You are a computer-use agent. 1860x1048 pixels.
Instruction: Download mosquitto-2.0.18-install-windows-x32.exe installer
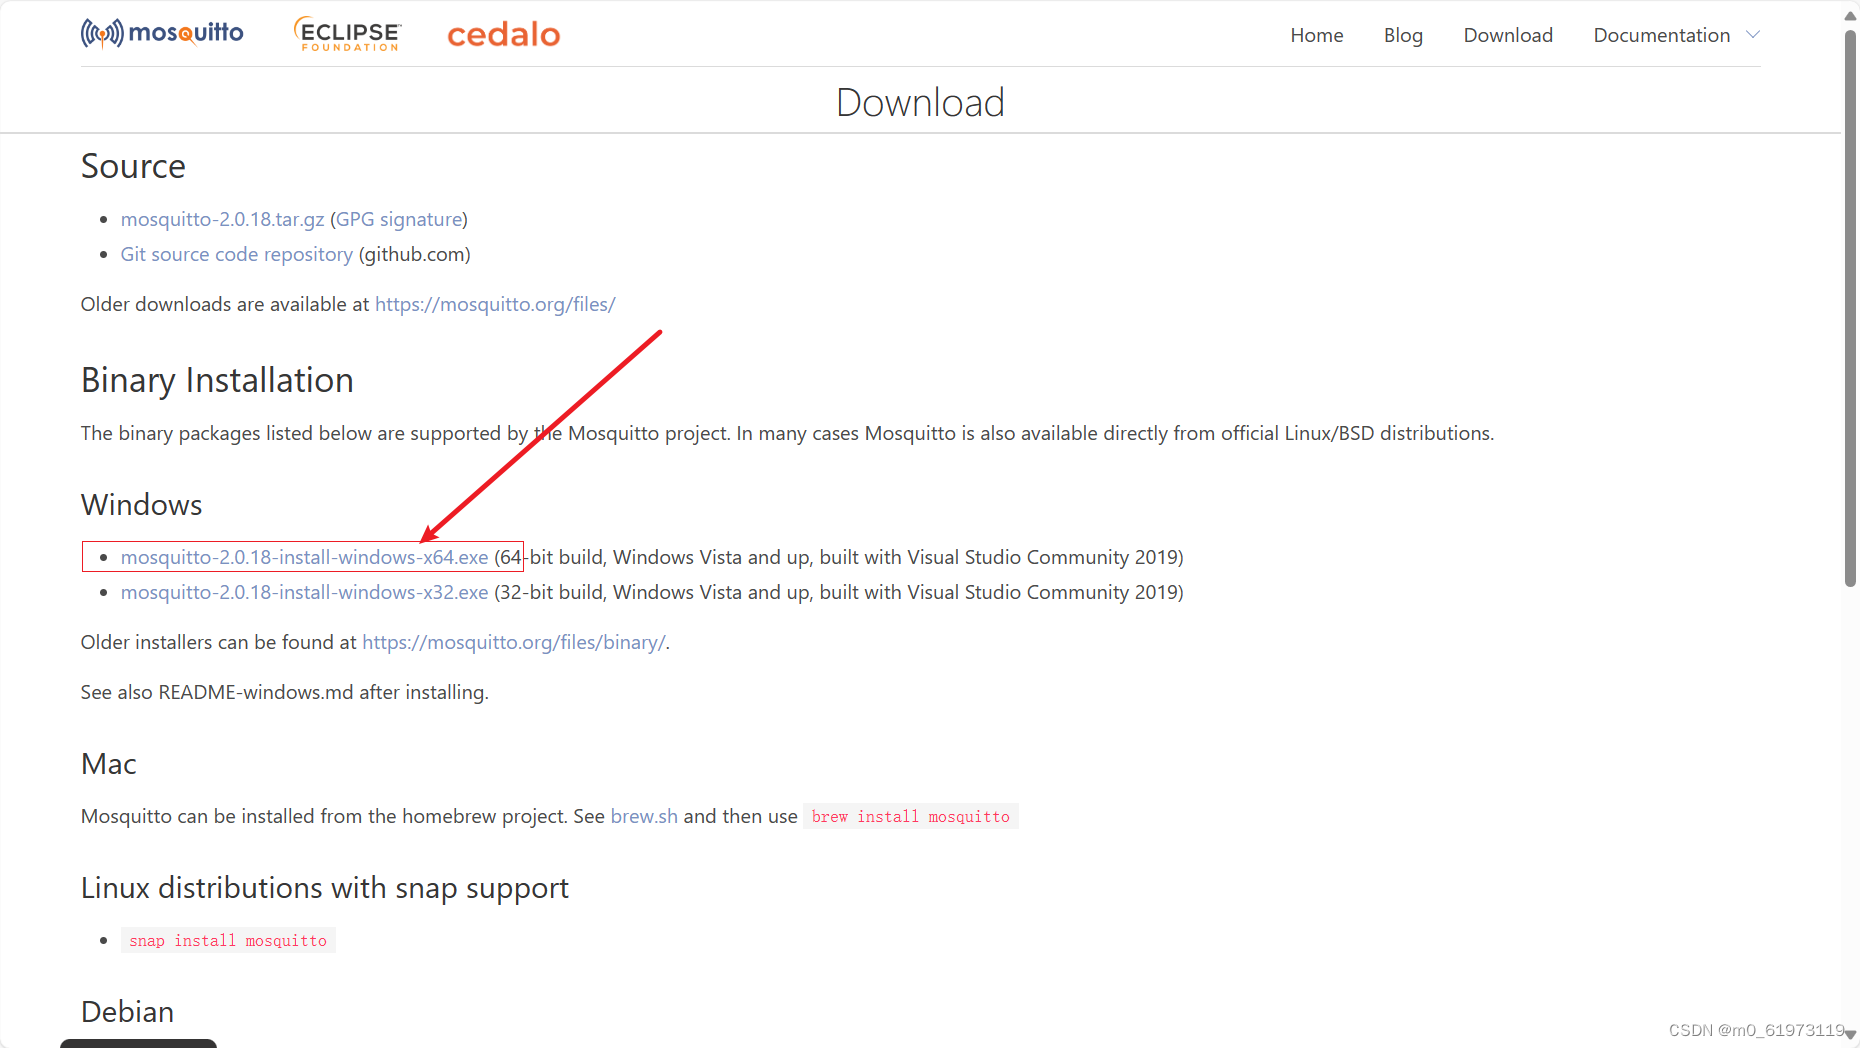[304, 592]
